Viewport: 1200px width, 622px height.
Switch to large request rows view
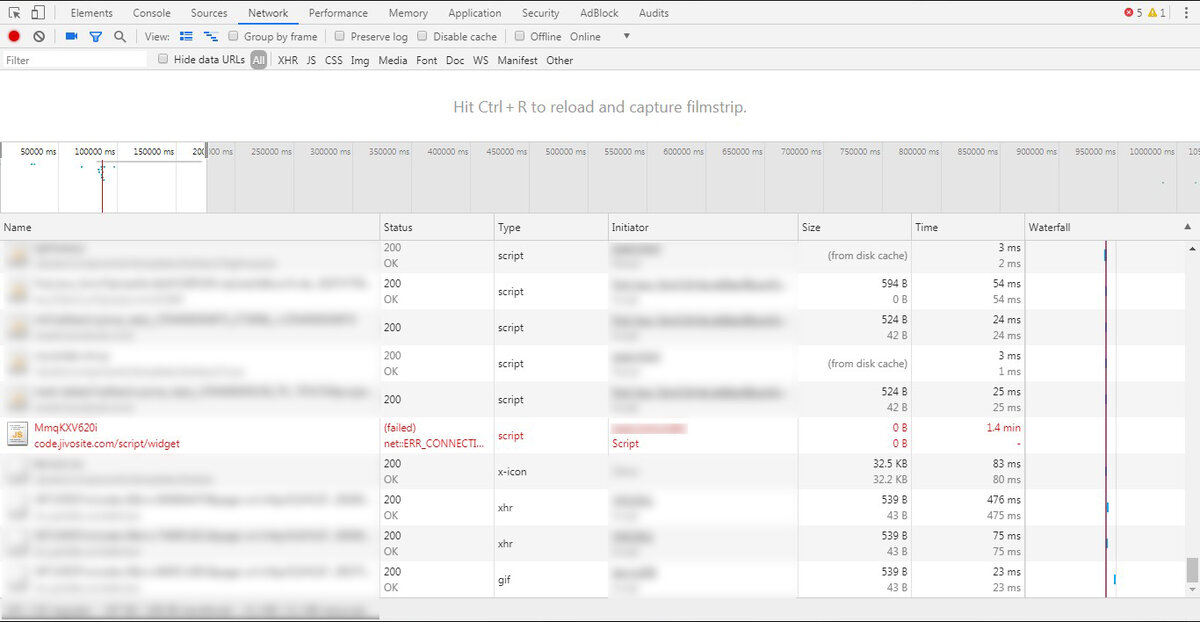[x=186, y=36]
